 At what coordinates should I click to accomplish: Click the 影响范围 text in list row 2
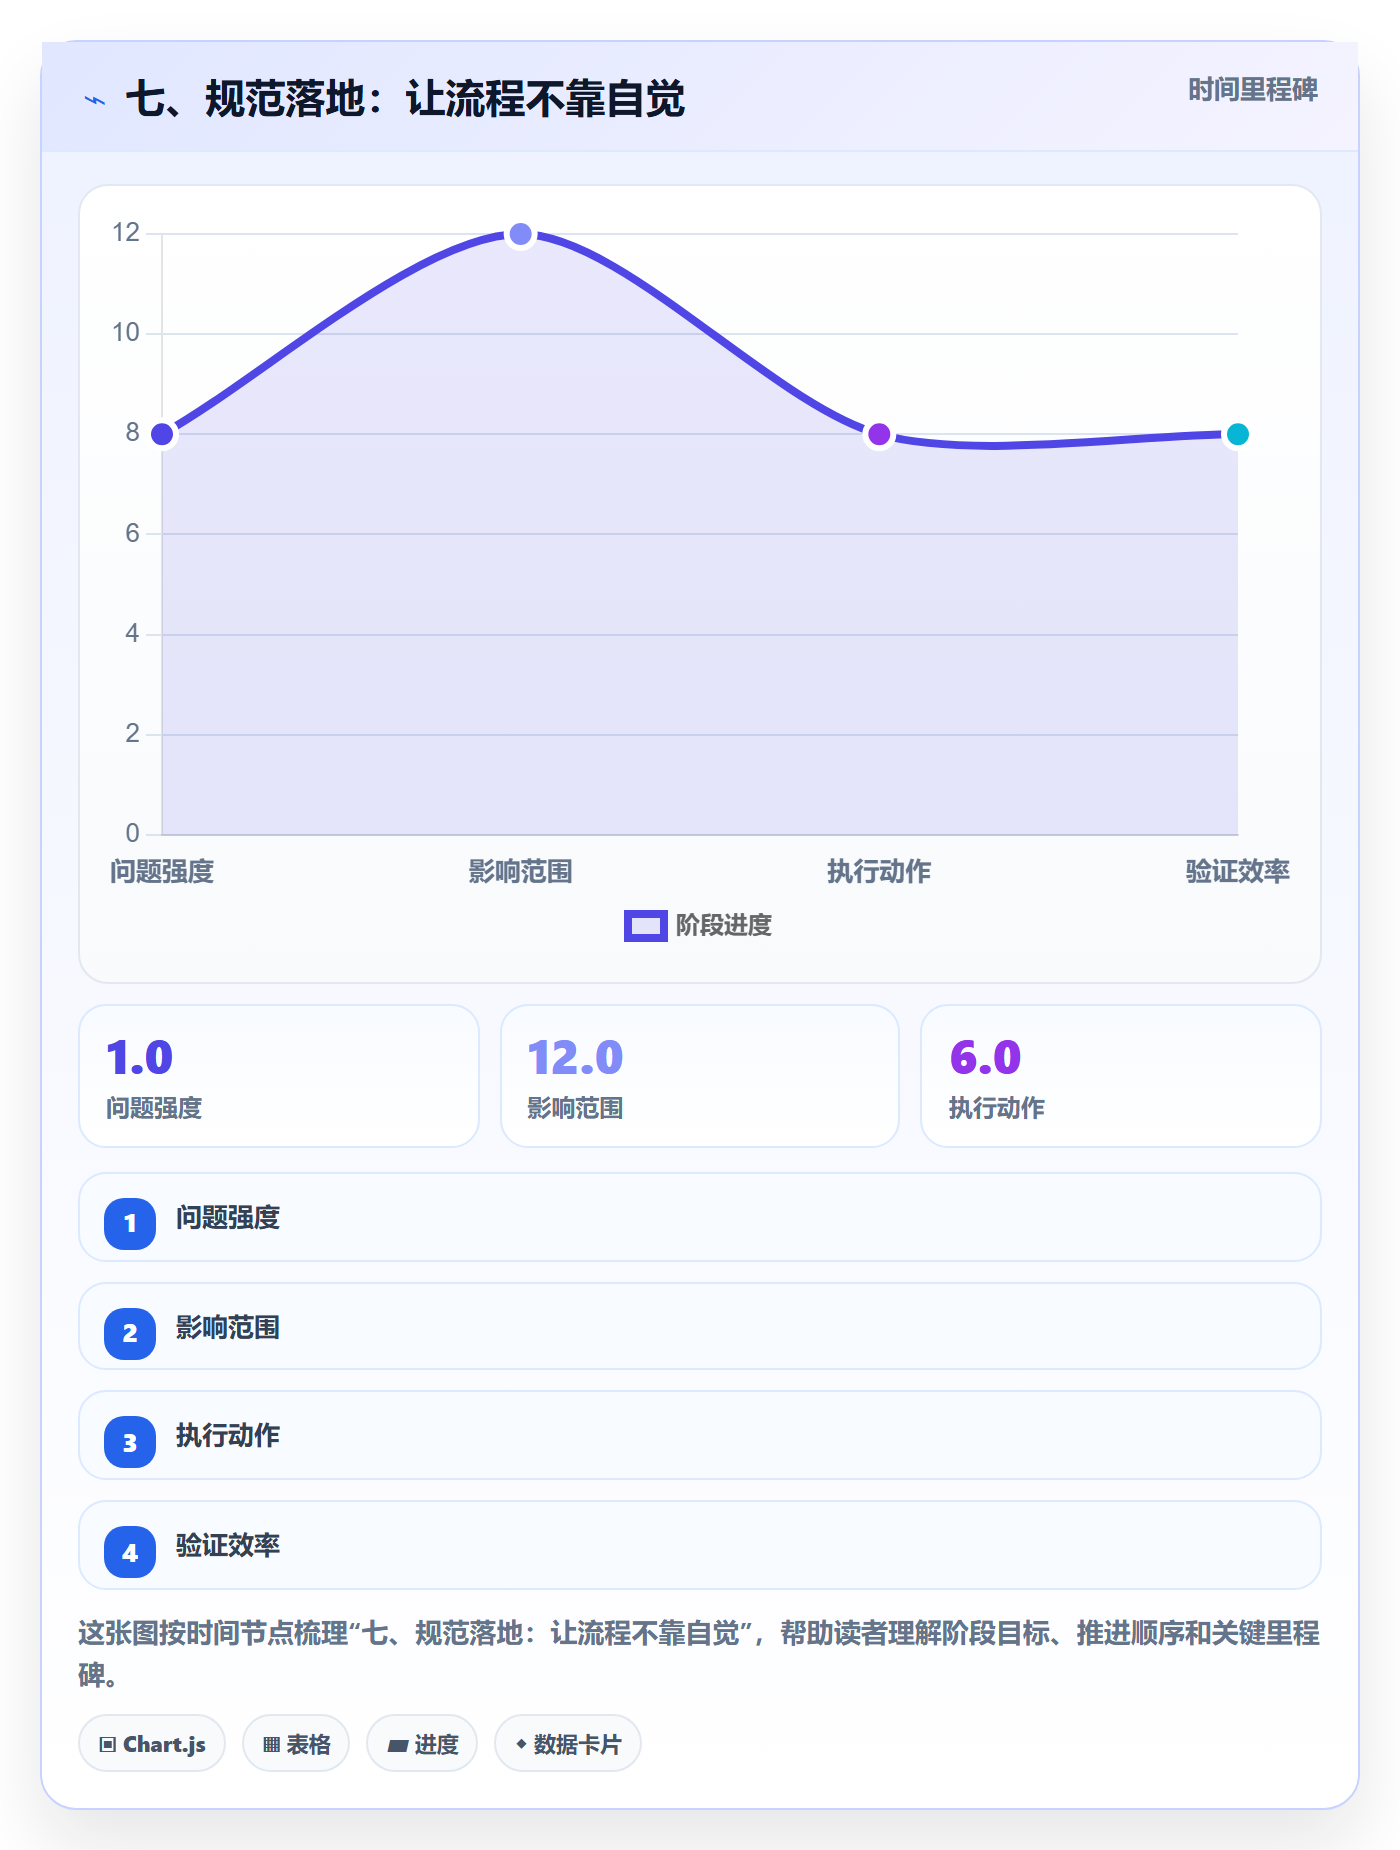(228, 1328)
